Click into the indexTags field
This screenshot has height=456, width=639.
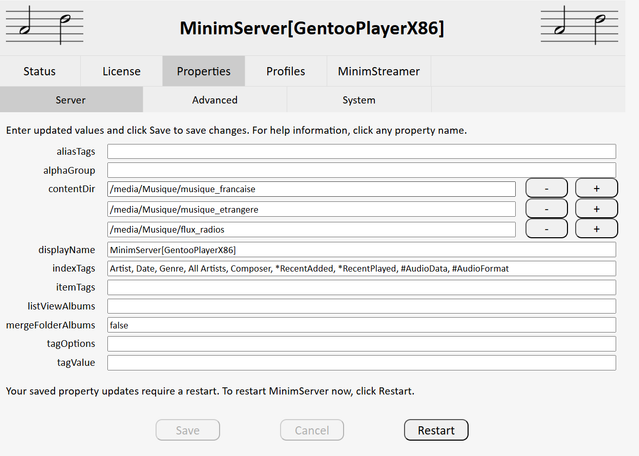click(361, 268)
